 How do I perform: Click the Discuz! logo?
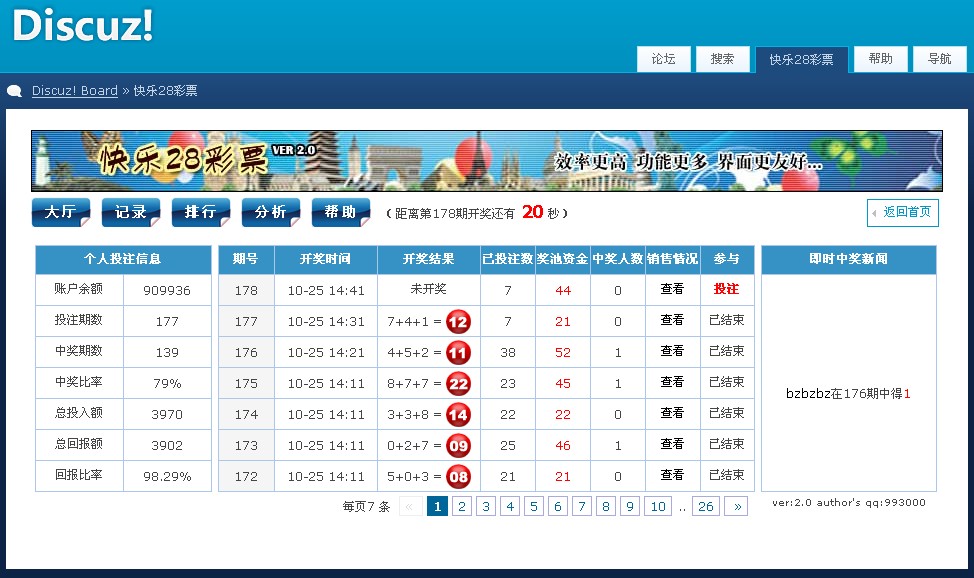(x=83, y=26)
